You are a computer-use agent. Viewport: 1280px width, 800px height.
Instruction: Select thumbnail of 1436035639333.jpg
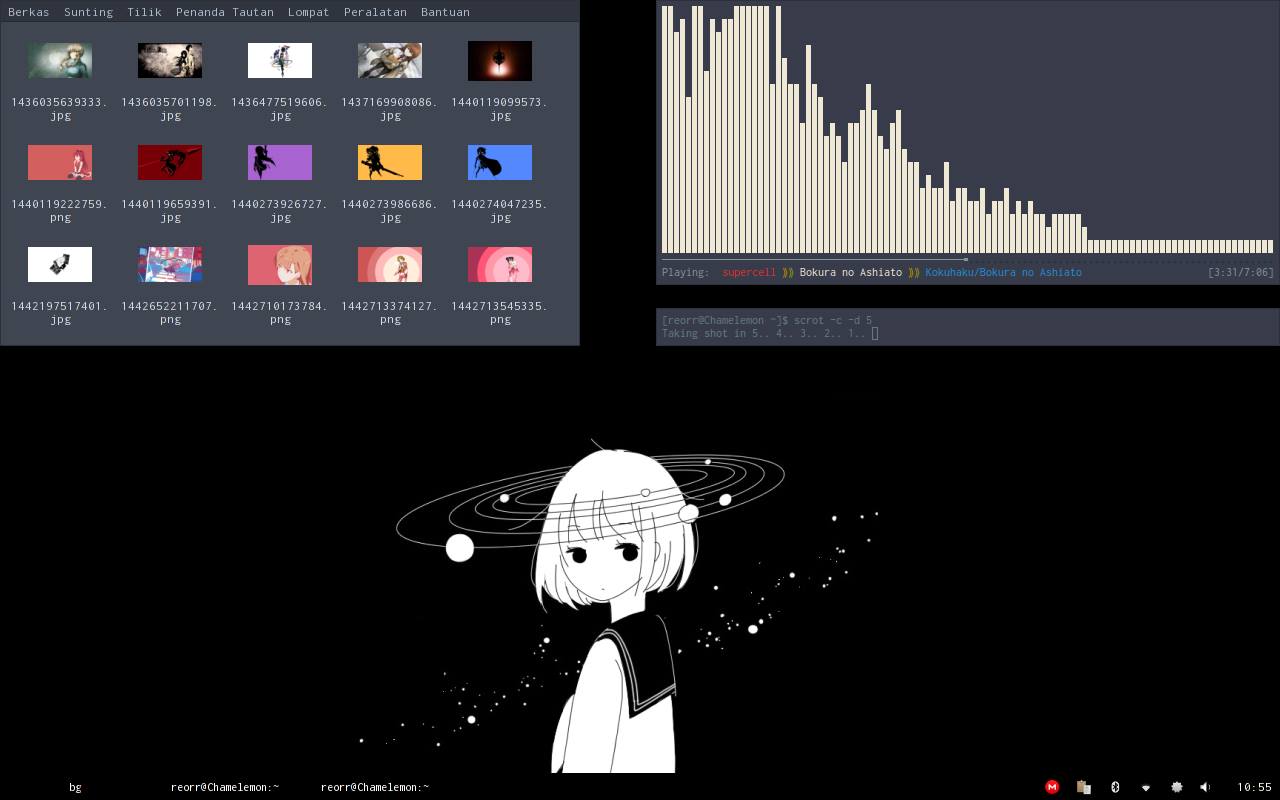tap(60, 61)
